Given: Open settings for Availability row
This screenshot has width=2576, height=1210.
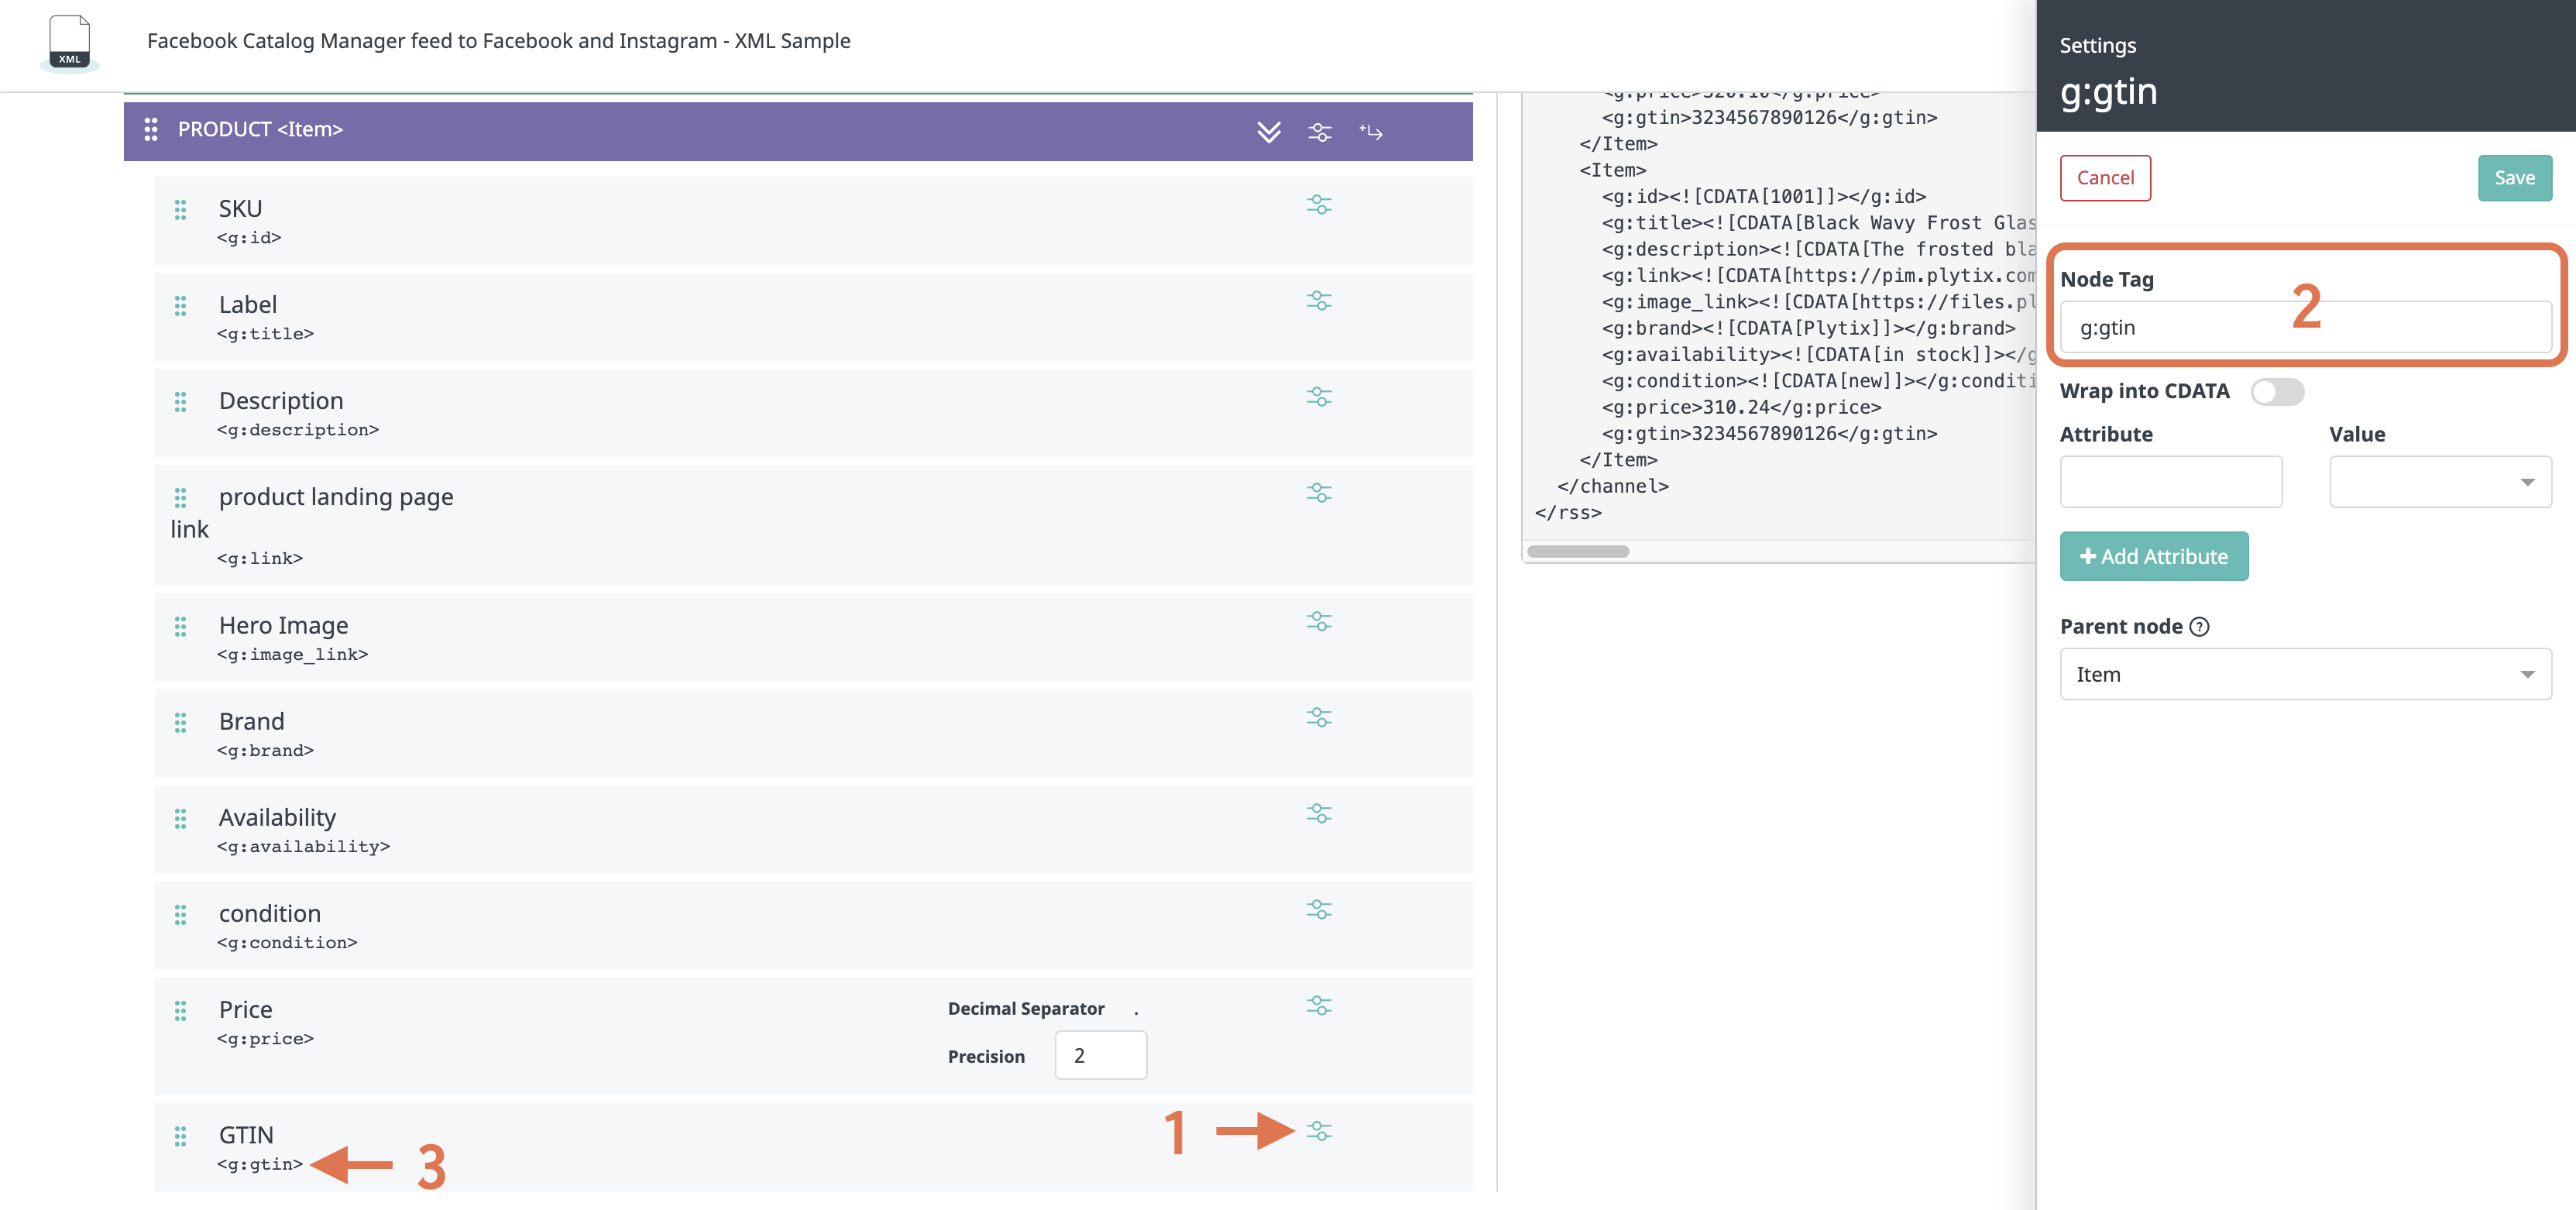Looking at the screenshot, I should coord(1318,813).
